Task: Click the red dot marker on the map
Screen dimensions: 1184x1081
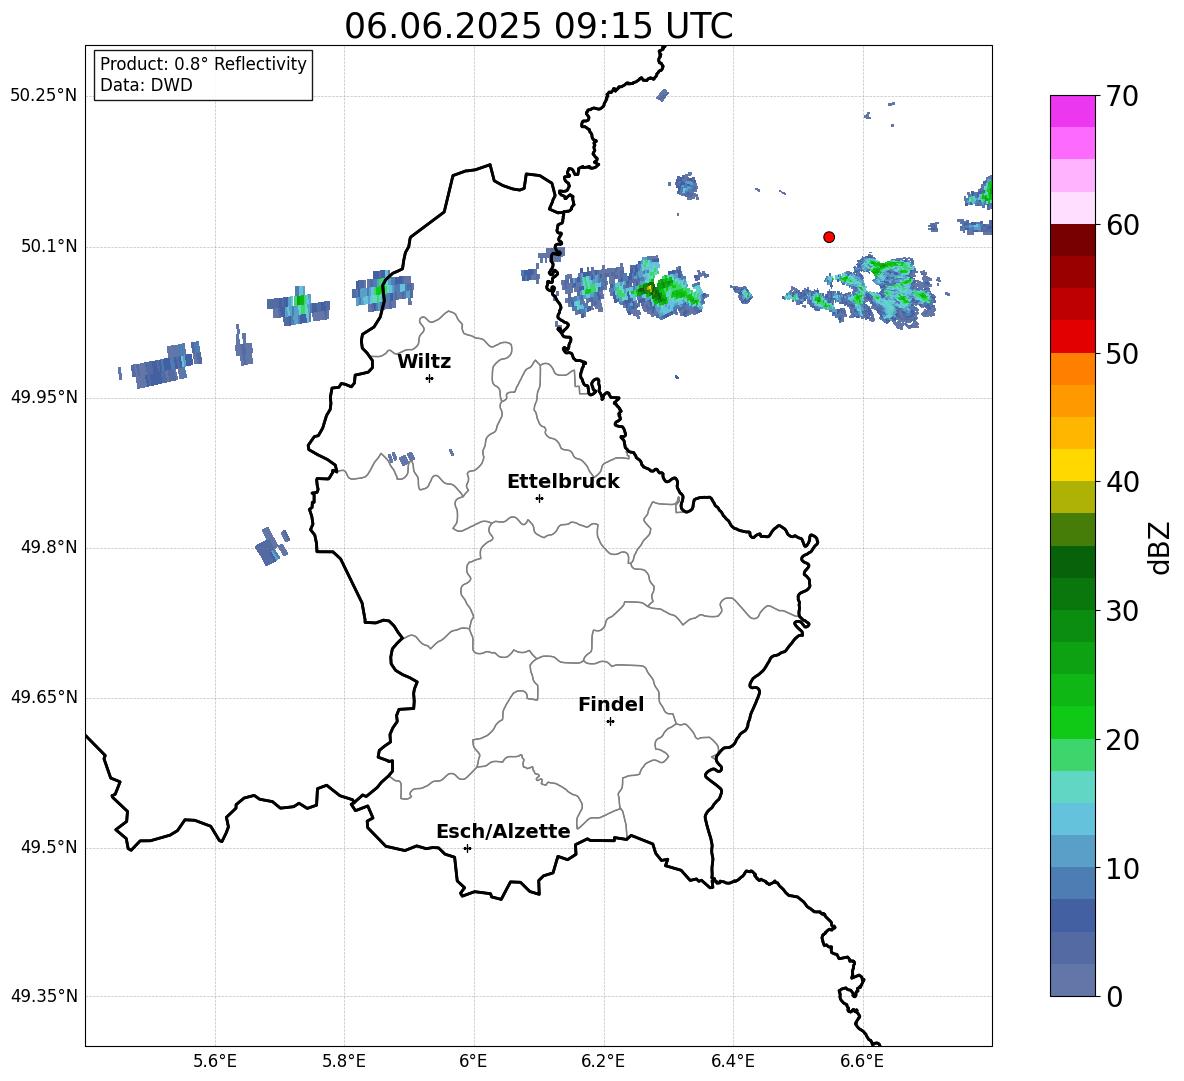Action: point(829,237)
